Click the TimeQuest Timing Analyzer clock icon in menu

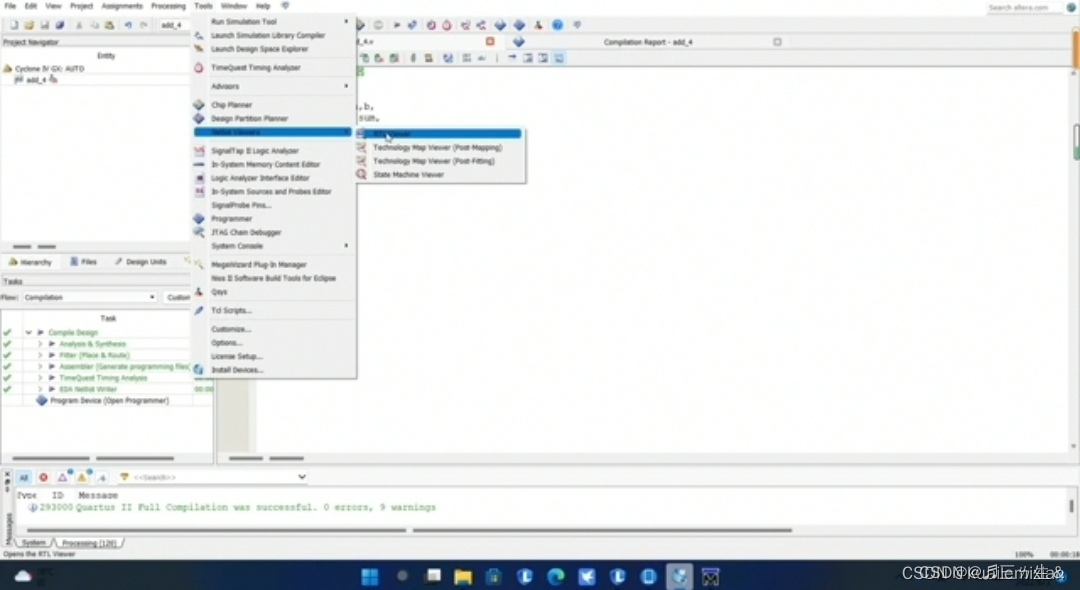tap(198, 67)
